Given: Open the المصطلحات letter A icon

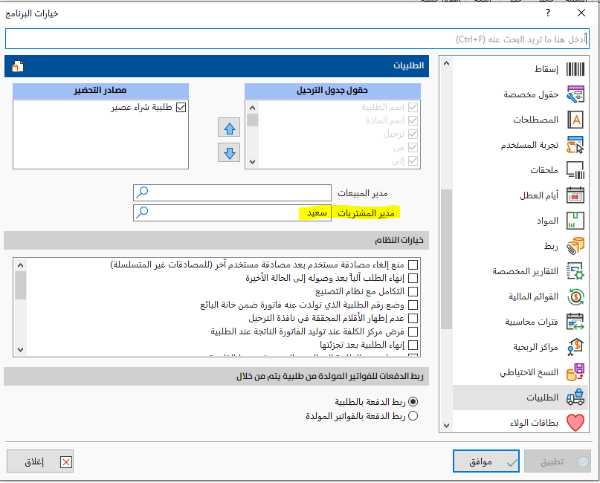Looking at the screenshot, I should [575, 120].
